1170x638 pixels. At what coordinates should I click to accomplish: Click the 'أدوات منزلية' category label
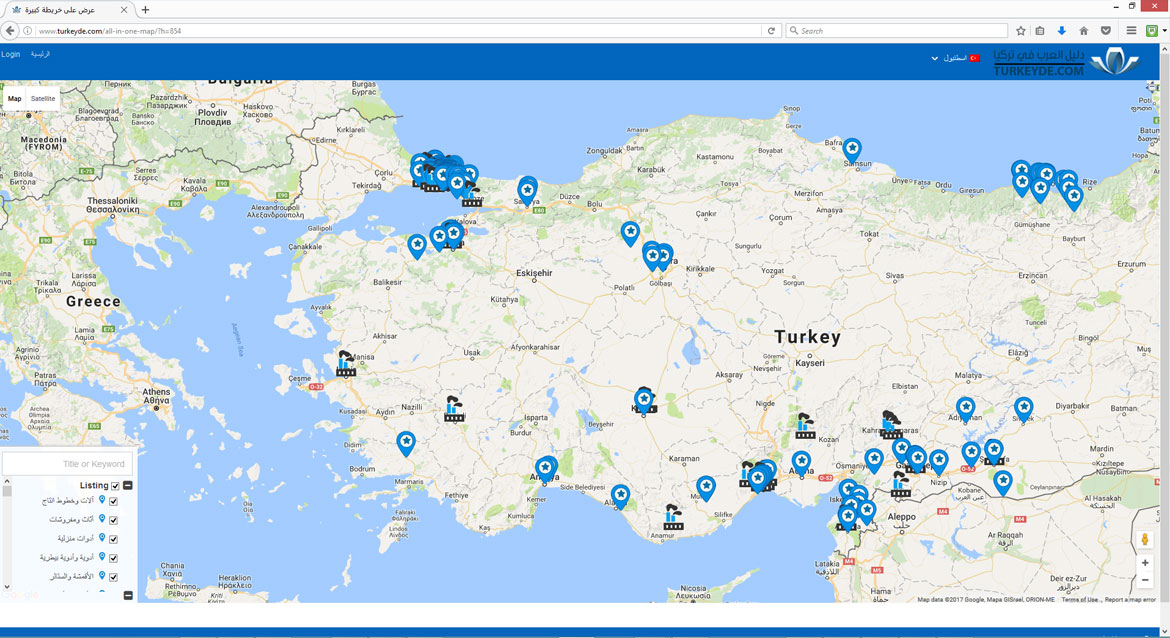tap(76, 538)
